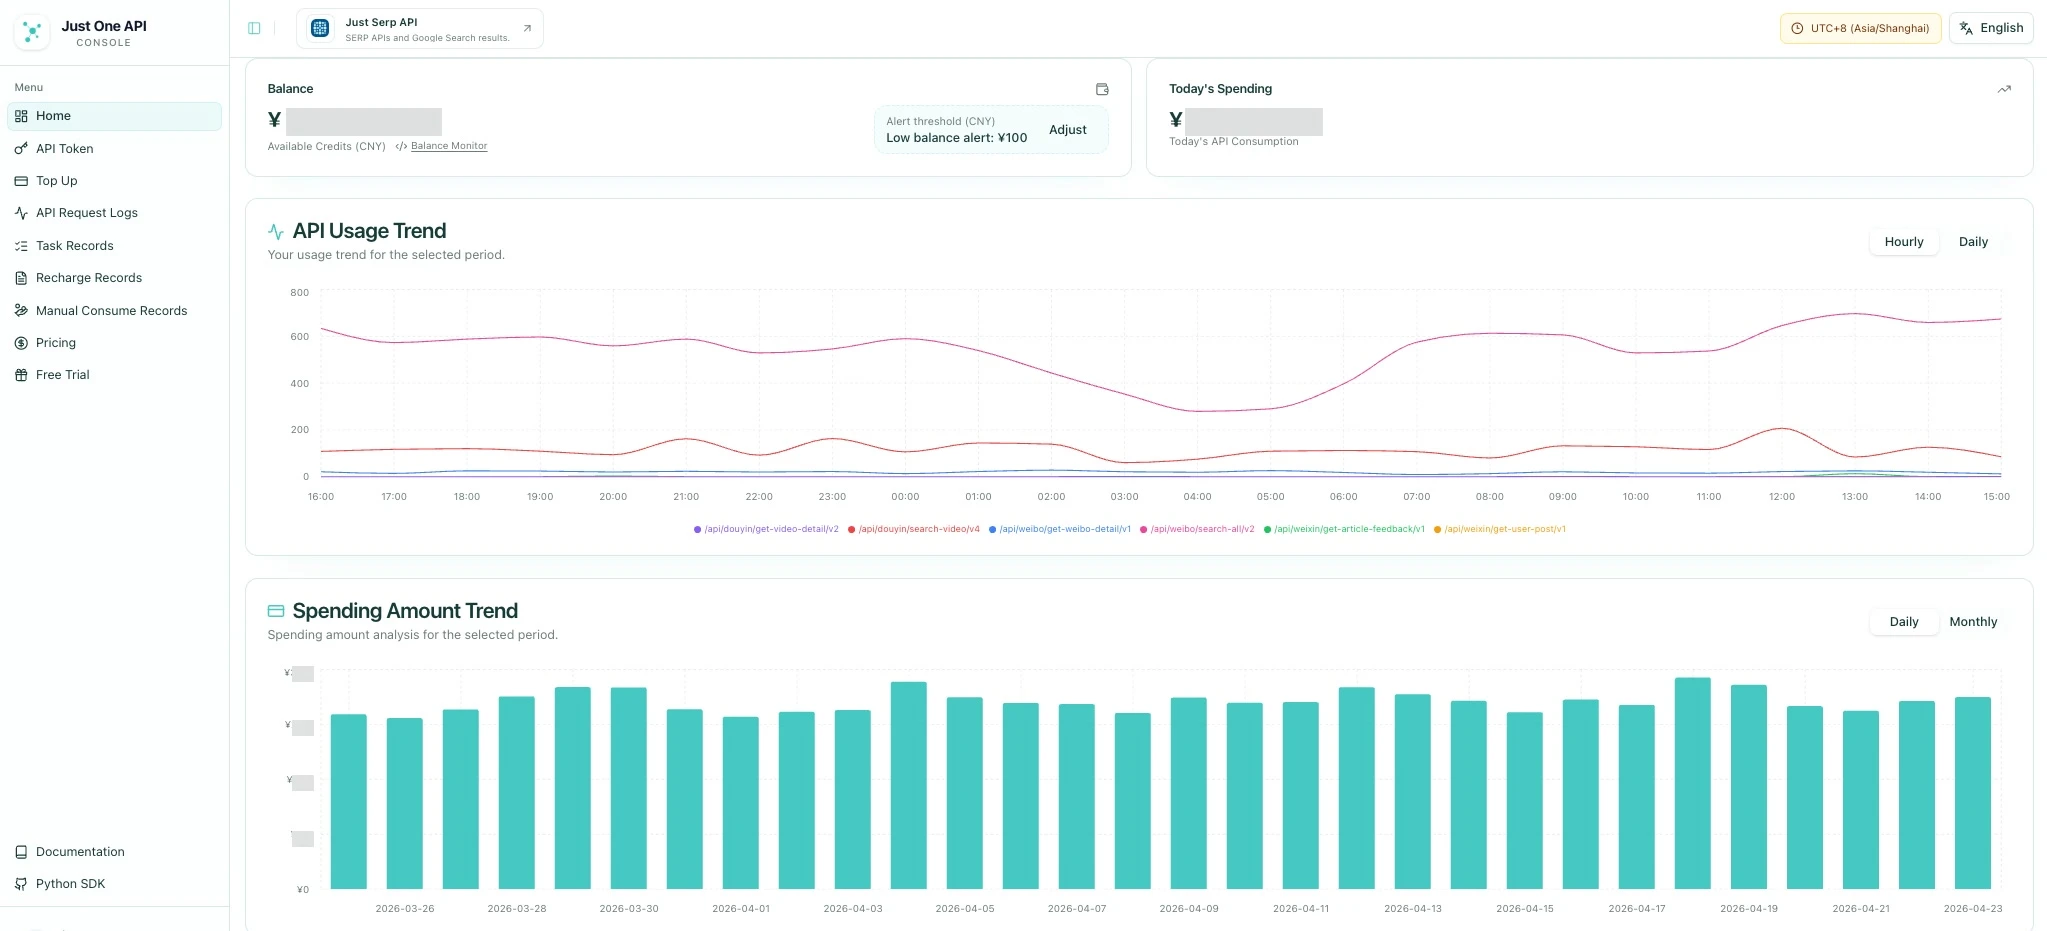The width and height of the screenshot is (2047, 931).
Task: Toggle douyin/get-video-detail/v2 legend series
Action: [766, 529]
